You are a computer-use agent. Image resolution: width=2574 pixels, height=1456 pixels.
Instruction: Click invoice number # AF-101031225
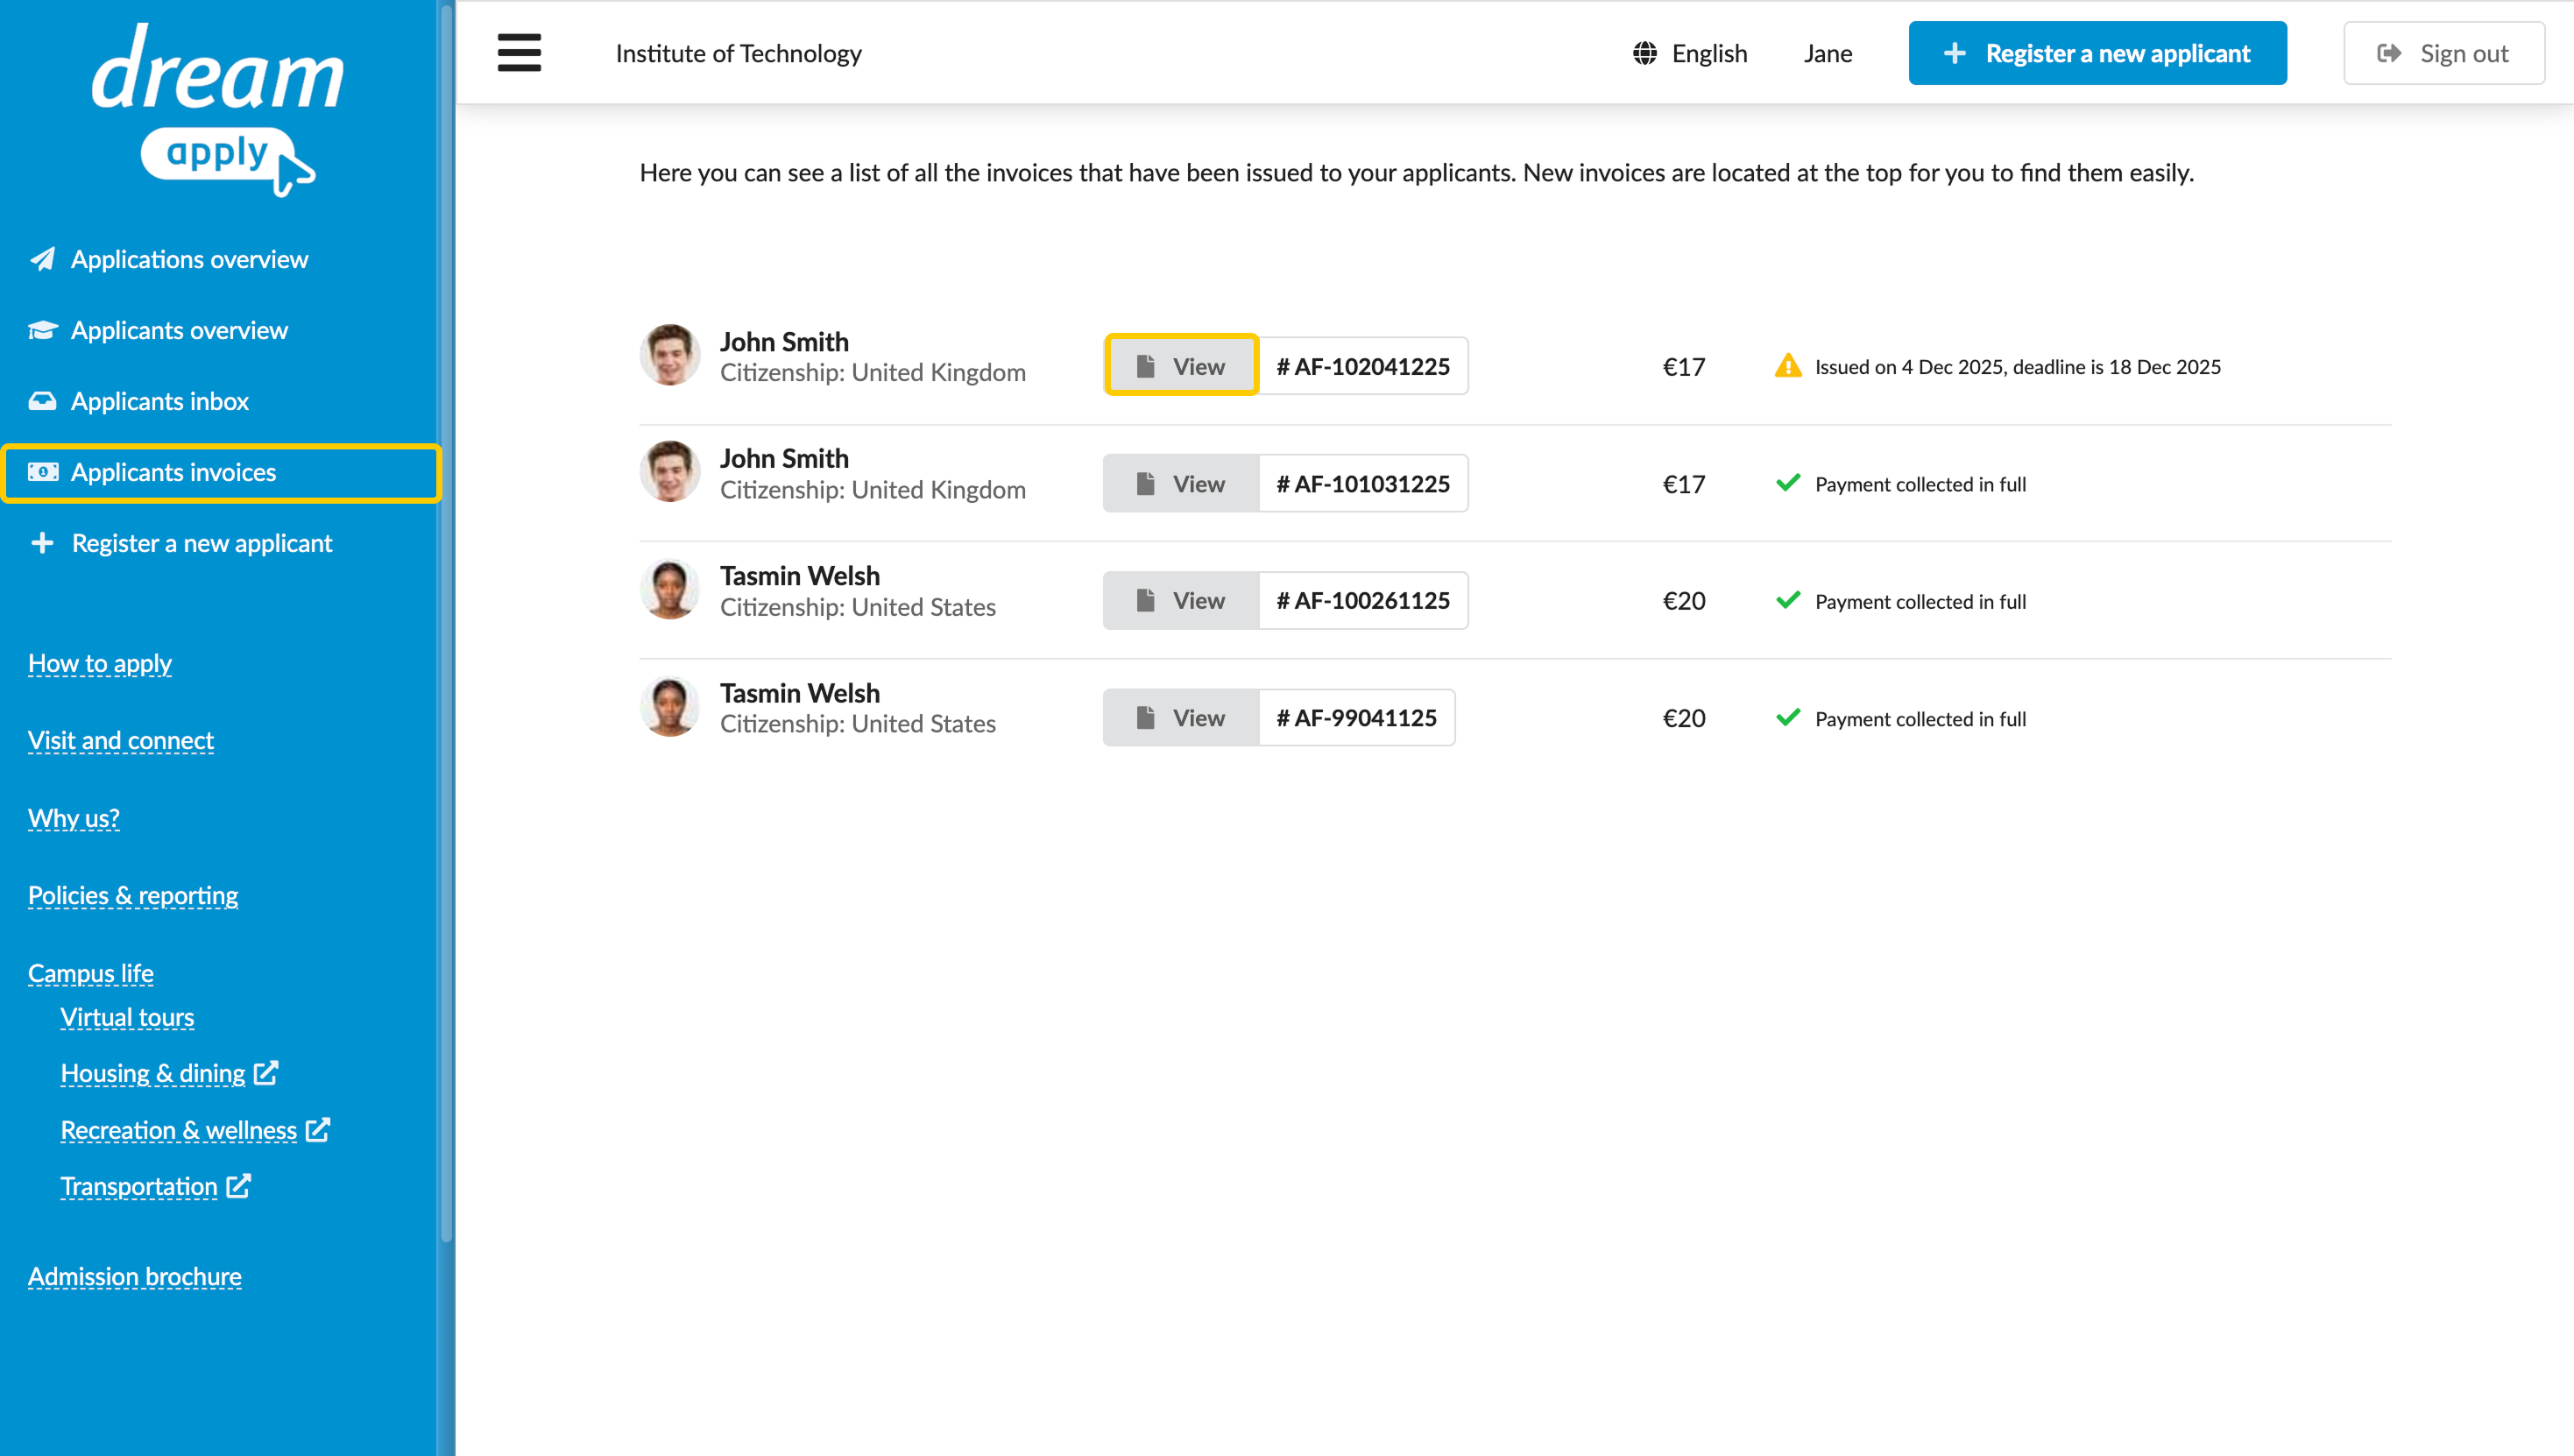pos(1363,483)
